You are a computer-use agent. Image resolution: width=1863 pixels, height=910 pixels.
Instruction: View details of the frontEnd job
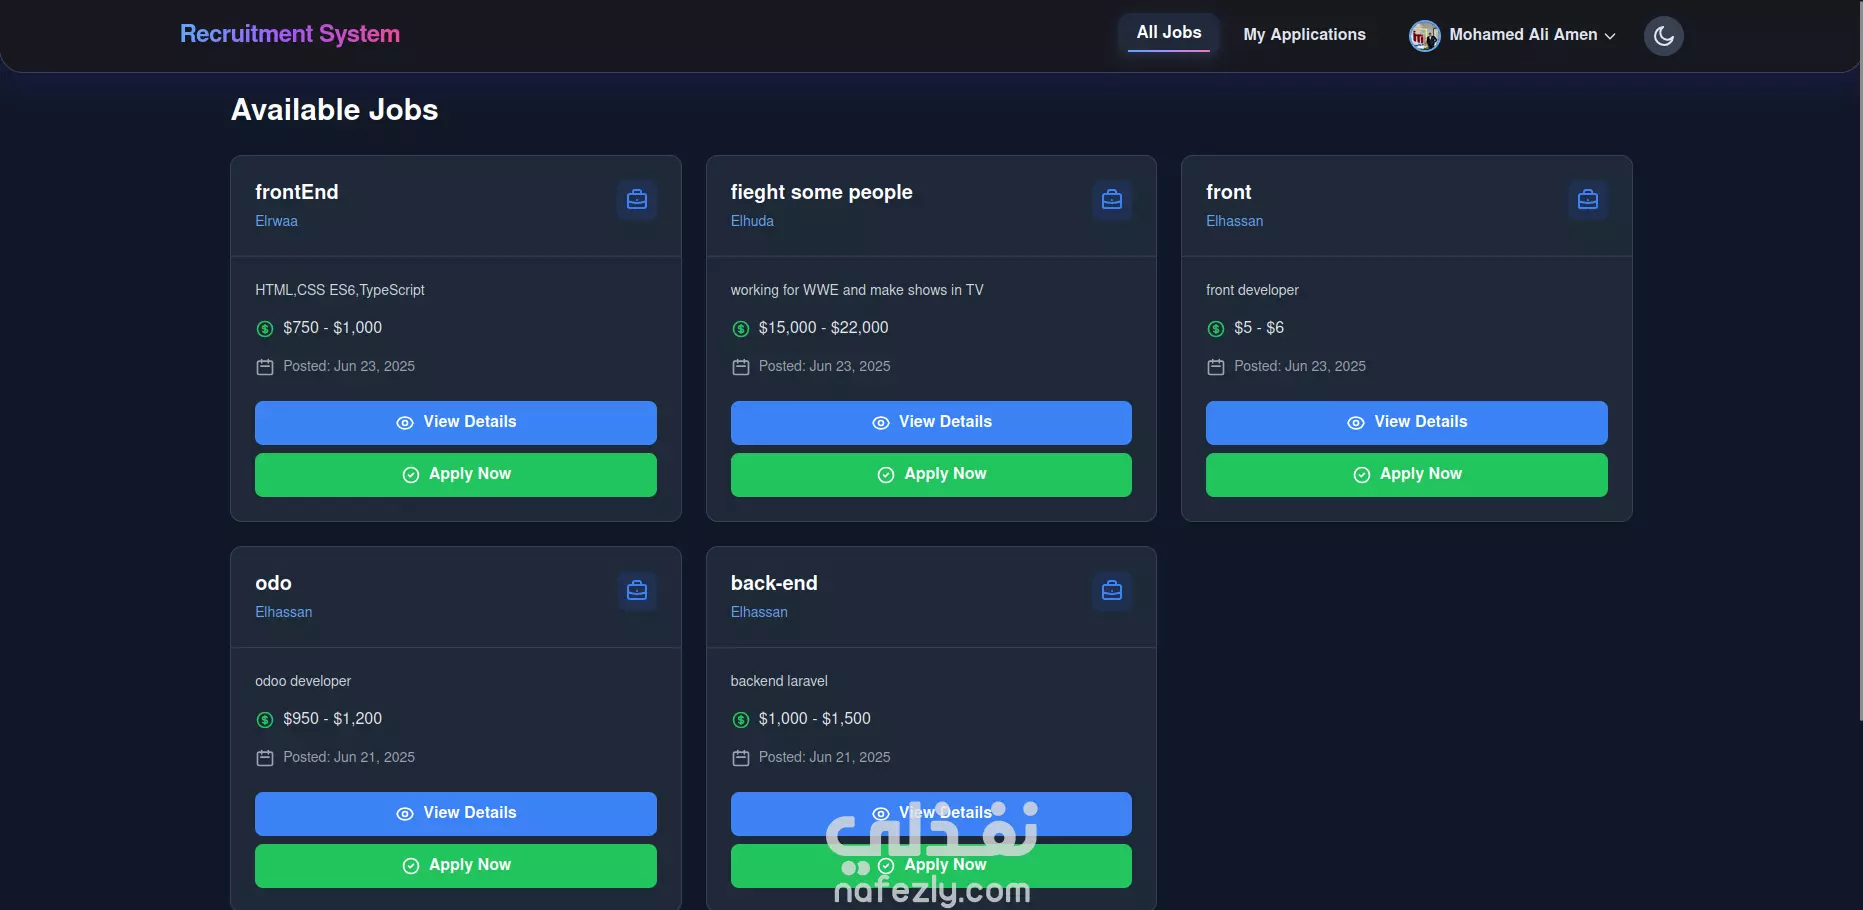[456, 423]
